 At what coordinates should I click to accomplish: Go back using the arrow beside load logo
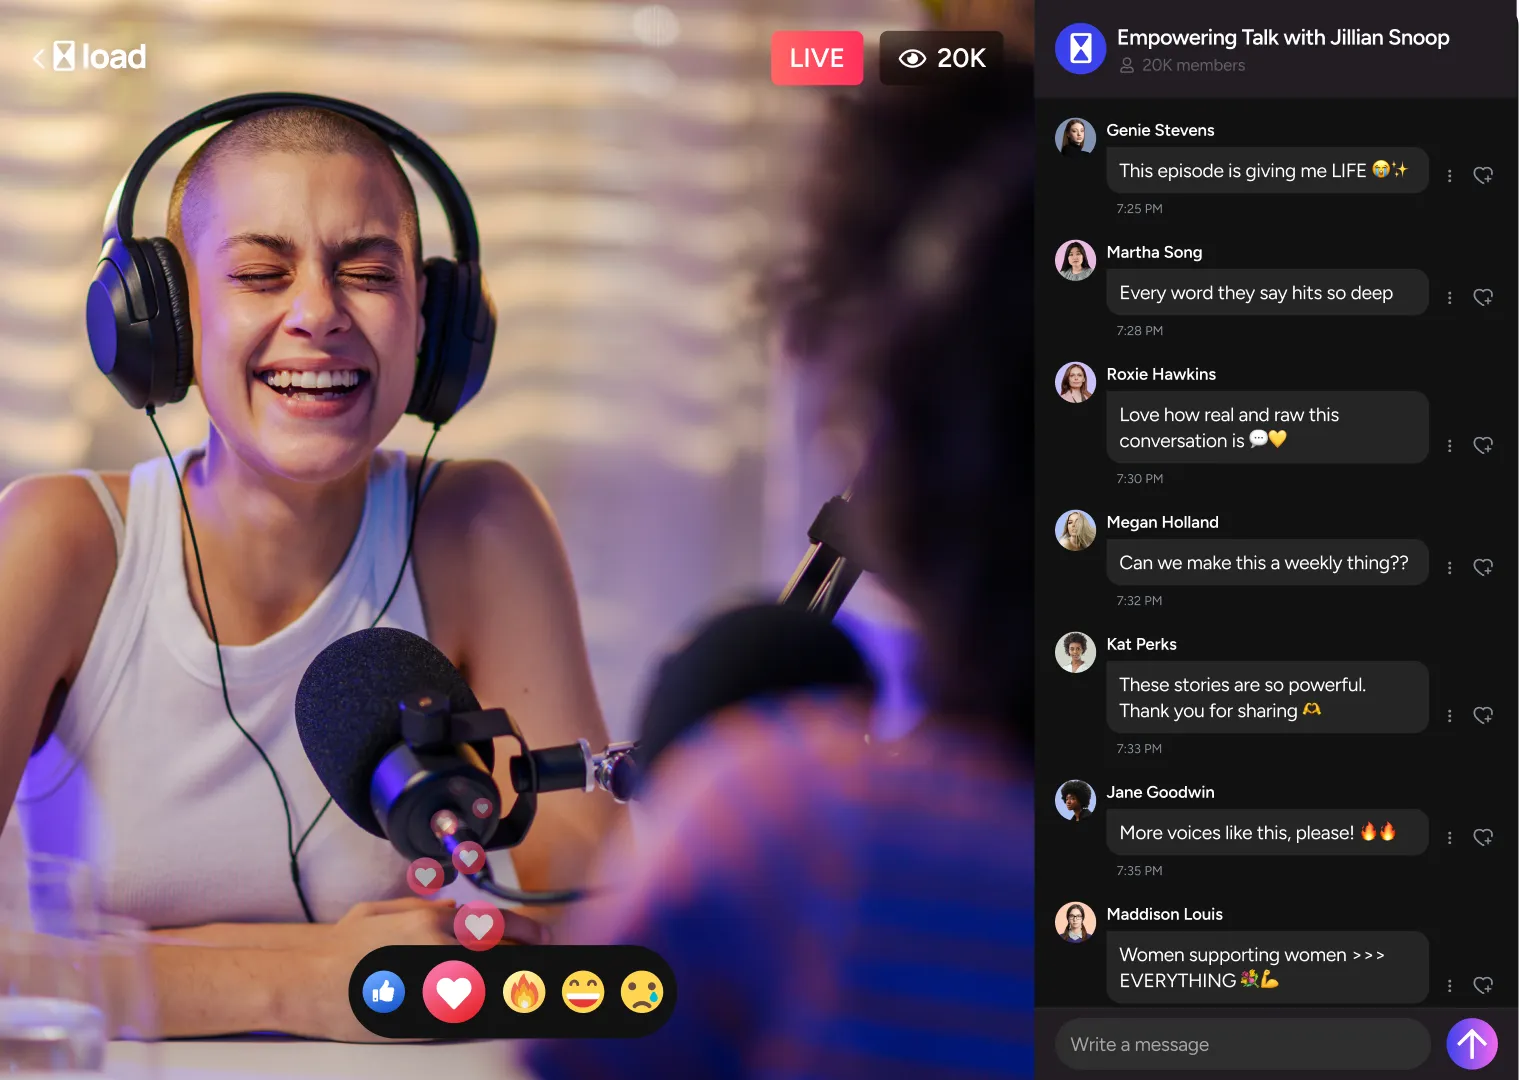[39, 58]
